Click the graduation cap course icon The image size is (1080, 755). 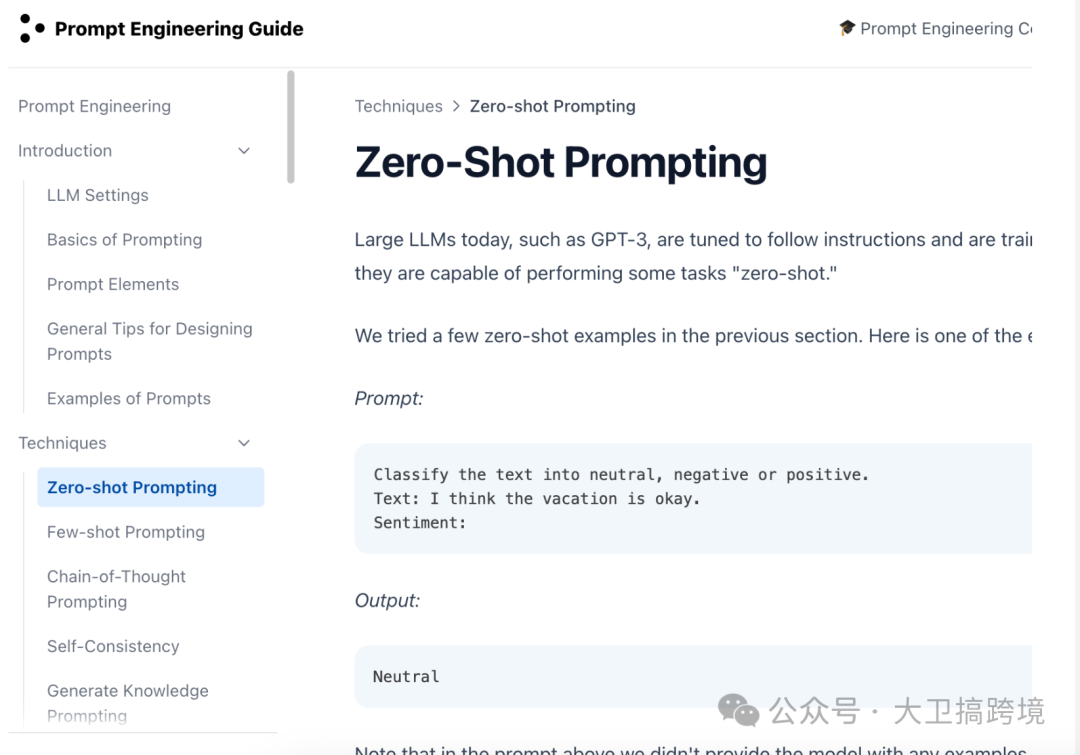click(847, 28)
